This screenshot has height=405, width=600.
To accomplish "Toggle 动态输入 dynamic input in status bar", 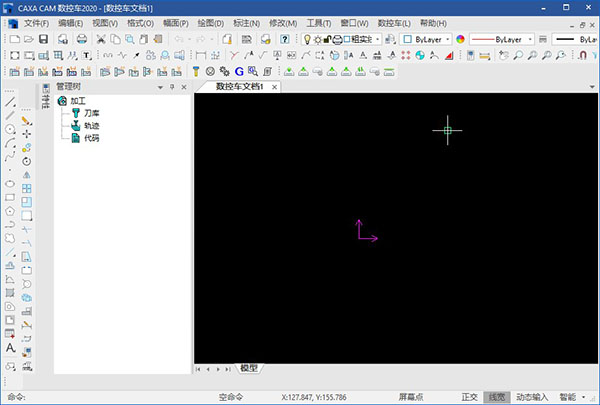I will tap(532, 397).
